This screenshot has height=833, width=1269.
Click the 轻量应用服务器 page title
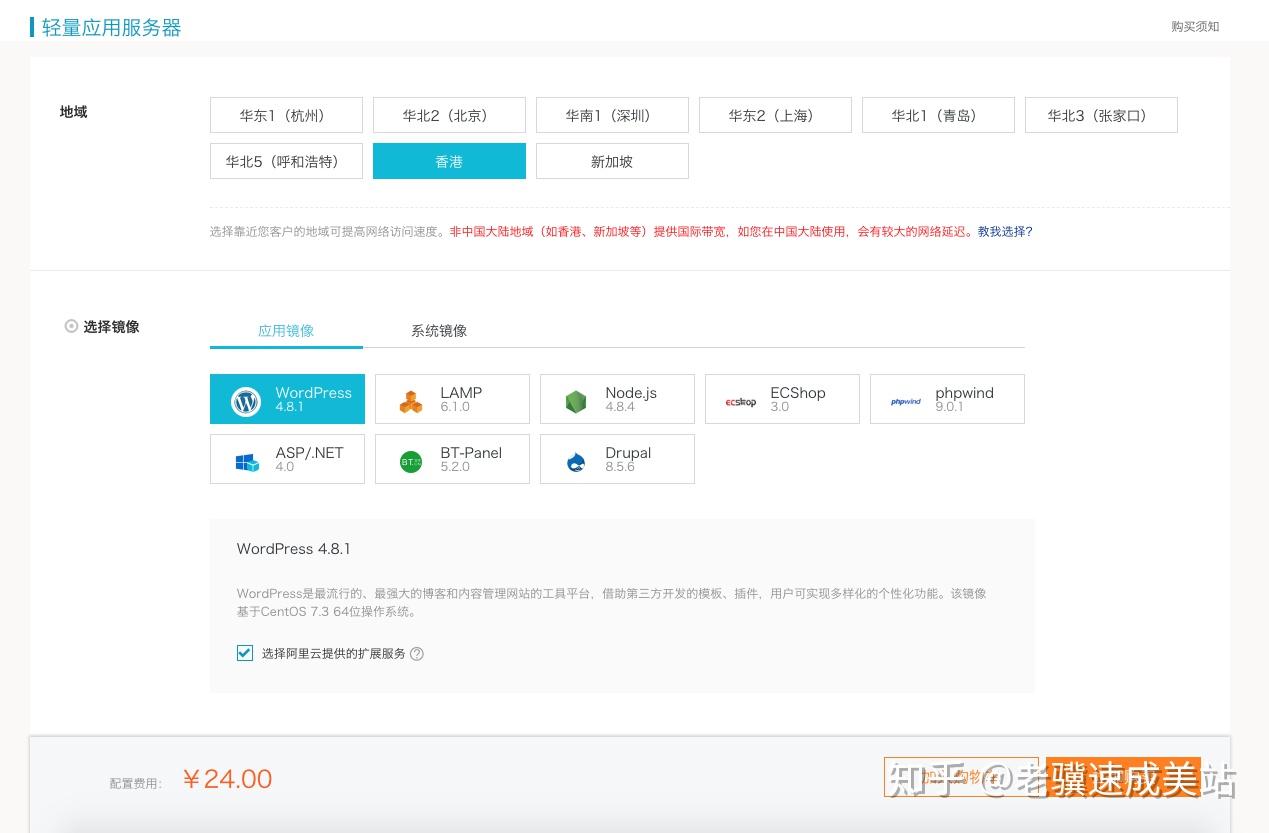[112, 28]
